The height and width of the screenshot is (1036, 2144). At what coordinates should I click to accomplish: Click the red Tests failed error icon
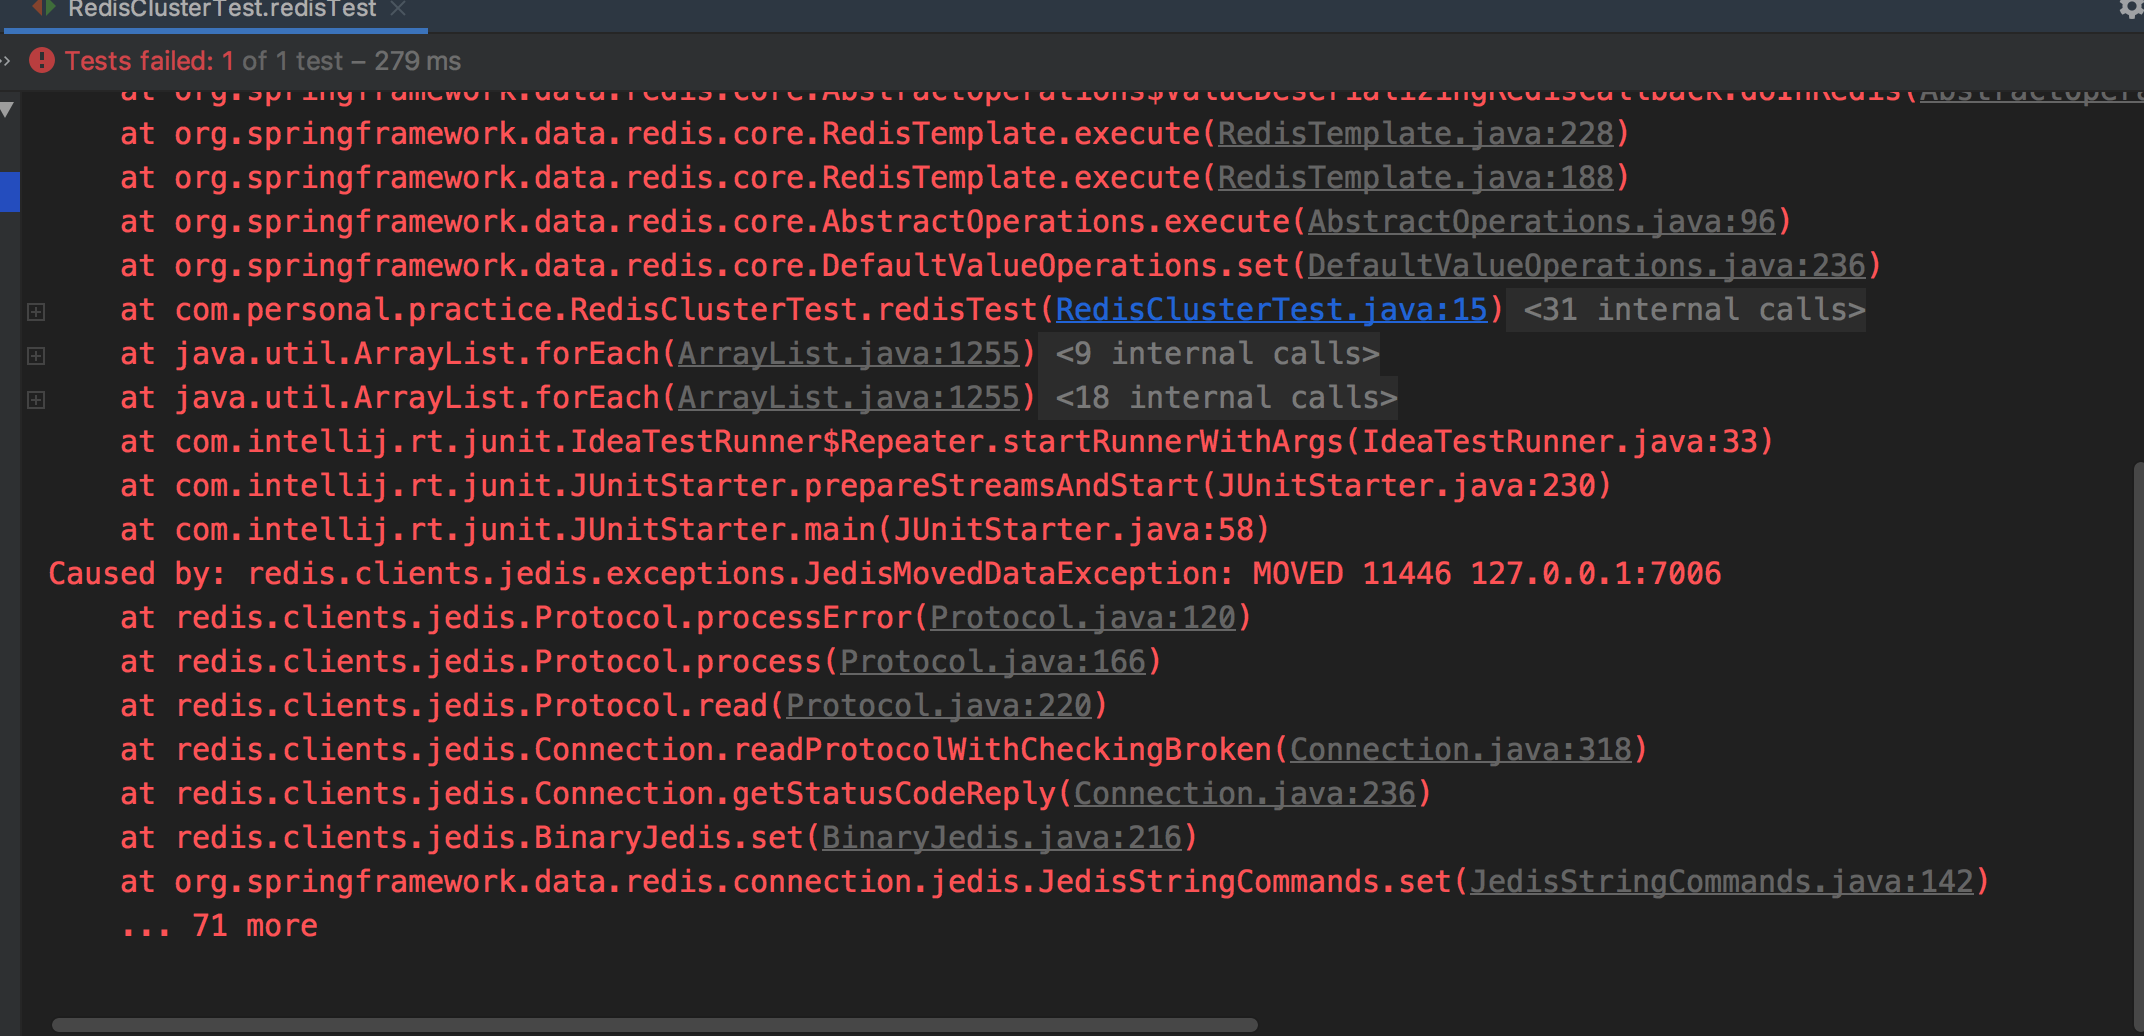coord(41,60)
